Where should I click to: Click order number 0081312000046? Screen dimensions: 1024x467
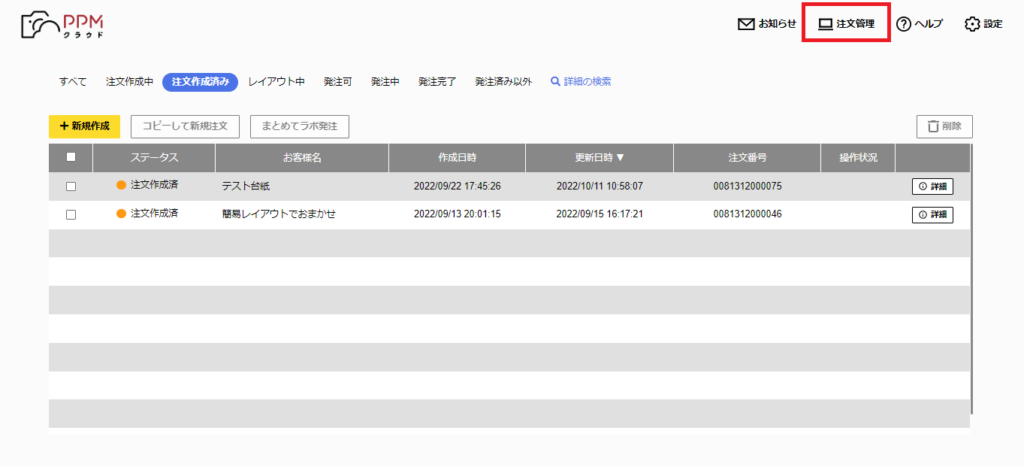(x=748, y=214)
